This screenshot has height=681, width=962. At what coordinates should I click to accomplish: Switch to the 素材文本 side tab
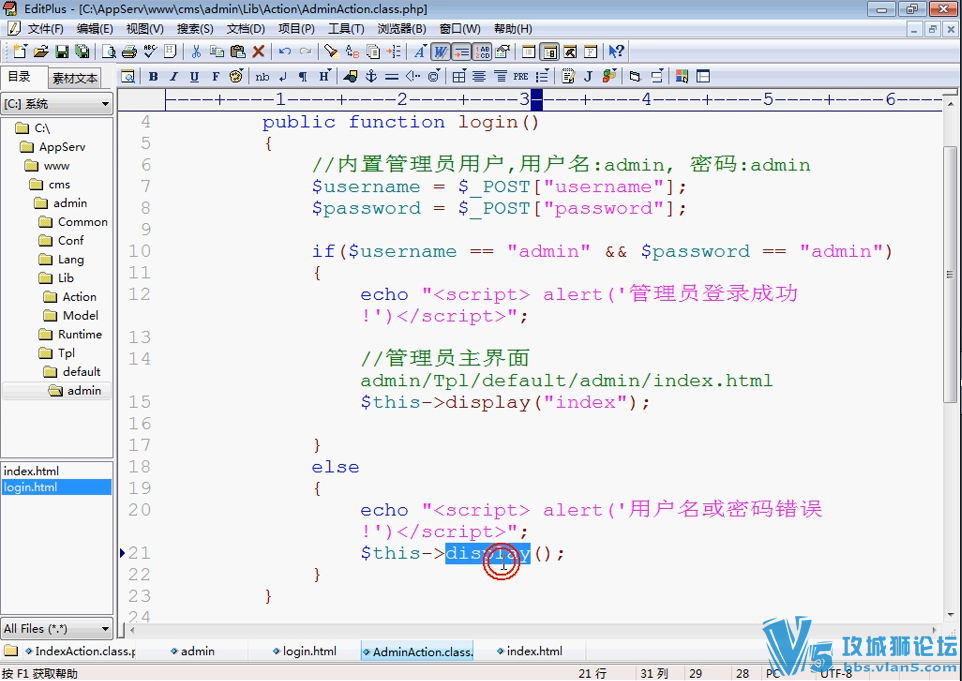[x=74, y=78]
